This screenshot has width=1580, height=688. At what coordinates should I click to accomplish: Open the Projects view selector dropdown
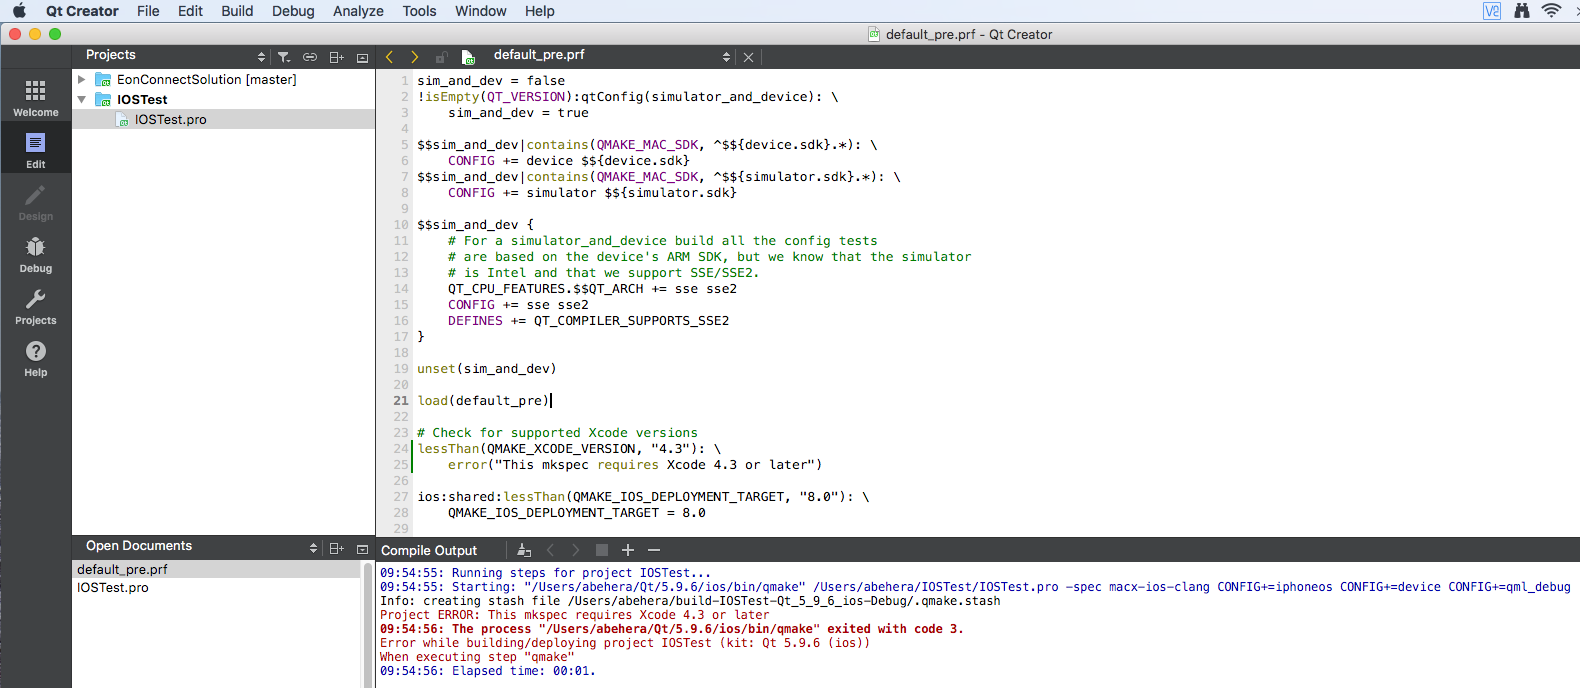click(x=261, y=57)
